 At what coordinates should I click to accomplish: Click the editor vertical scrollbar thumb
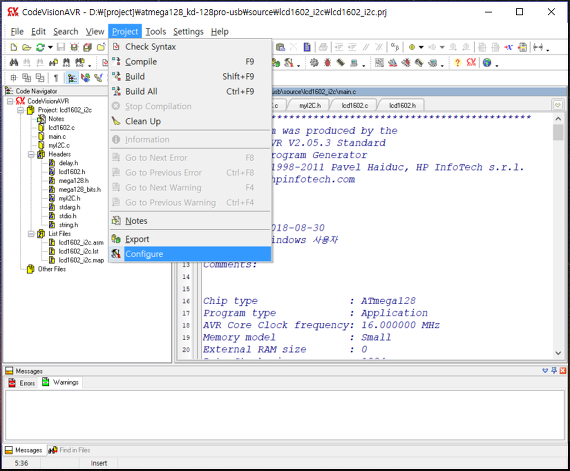tap(558, 132)
